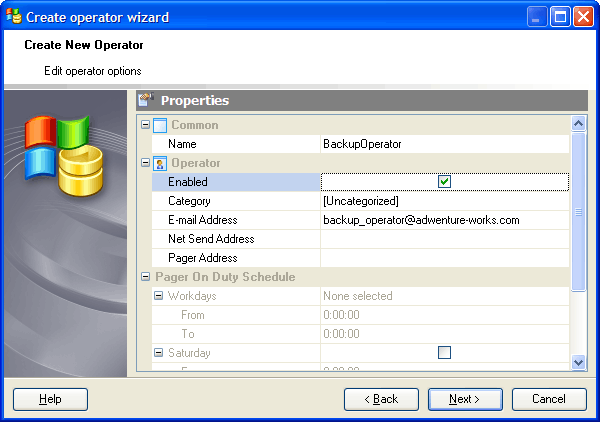This screenshot has width=600, height=422.
Task: Click the SQL database logo image
Action: click(x=64, y=156)
